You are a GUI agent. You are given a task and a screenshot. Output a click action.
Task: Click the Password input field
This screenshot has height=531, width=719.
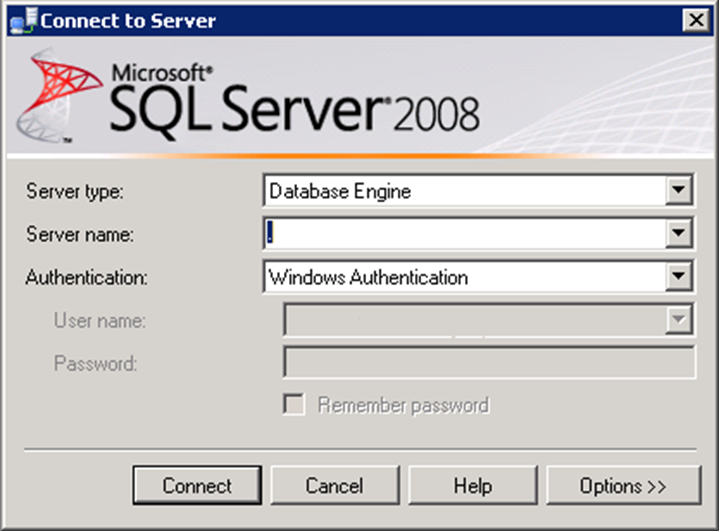[489, 362]
